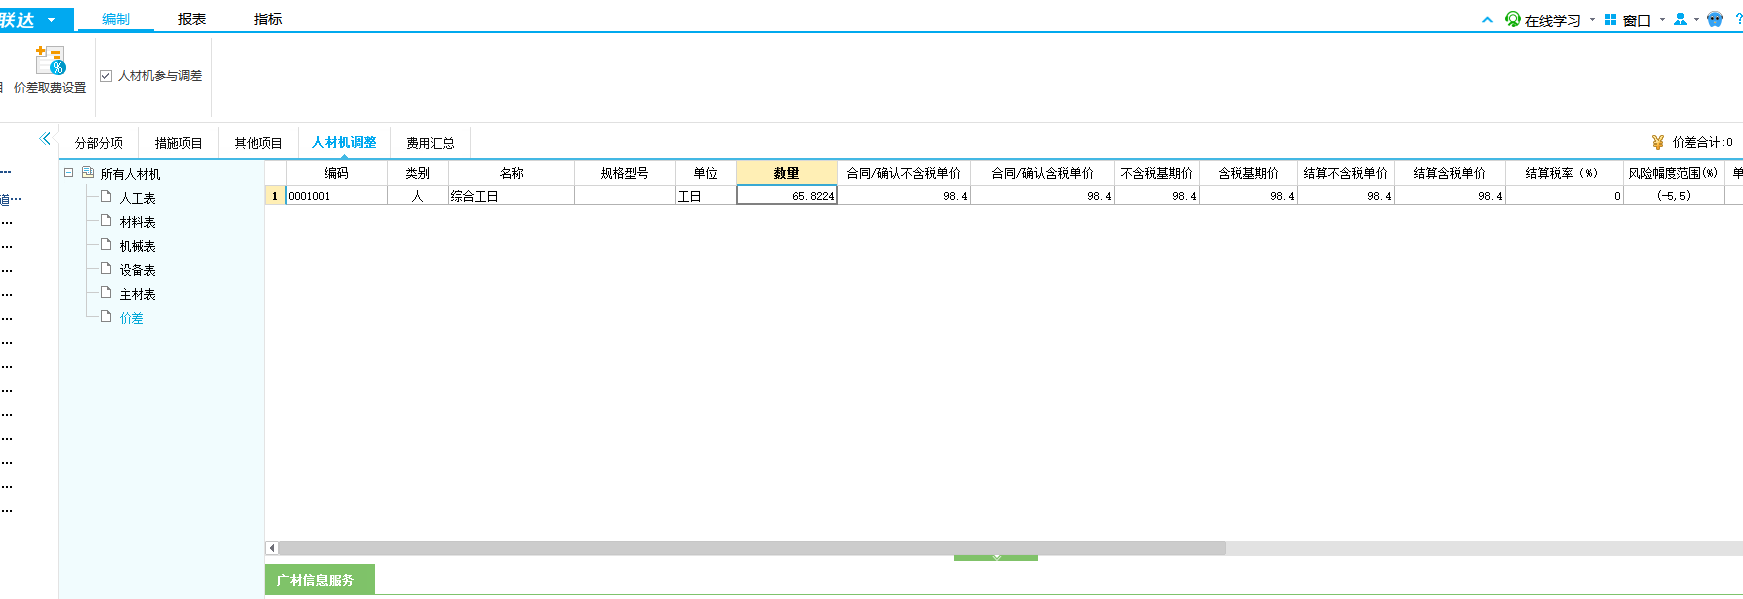Open 在线学习 headset icon
This screenshot has width=1743, height=599.
(x=1513, y=19)
